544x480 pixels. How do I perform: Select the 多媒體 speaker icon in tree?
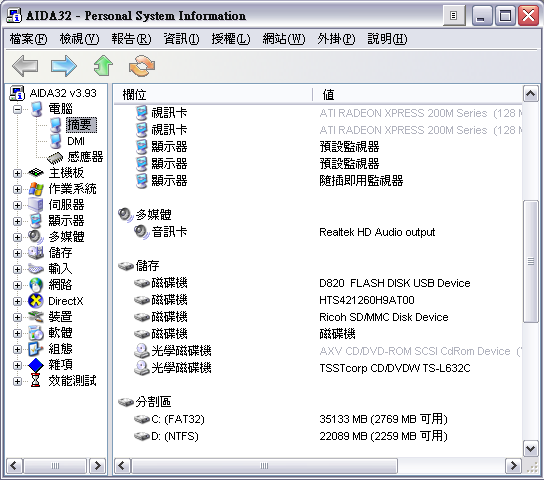tap(36, 237)
